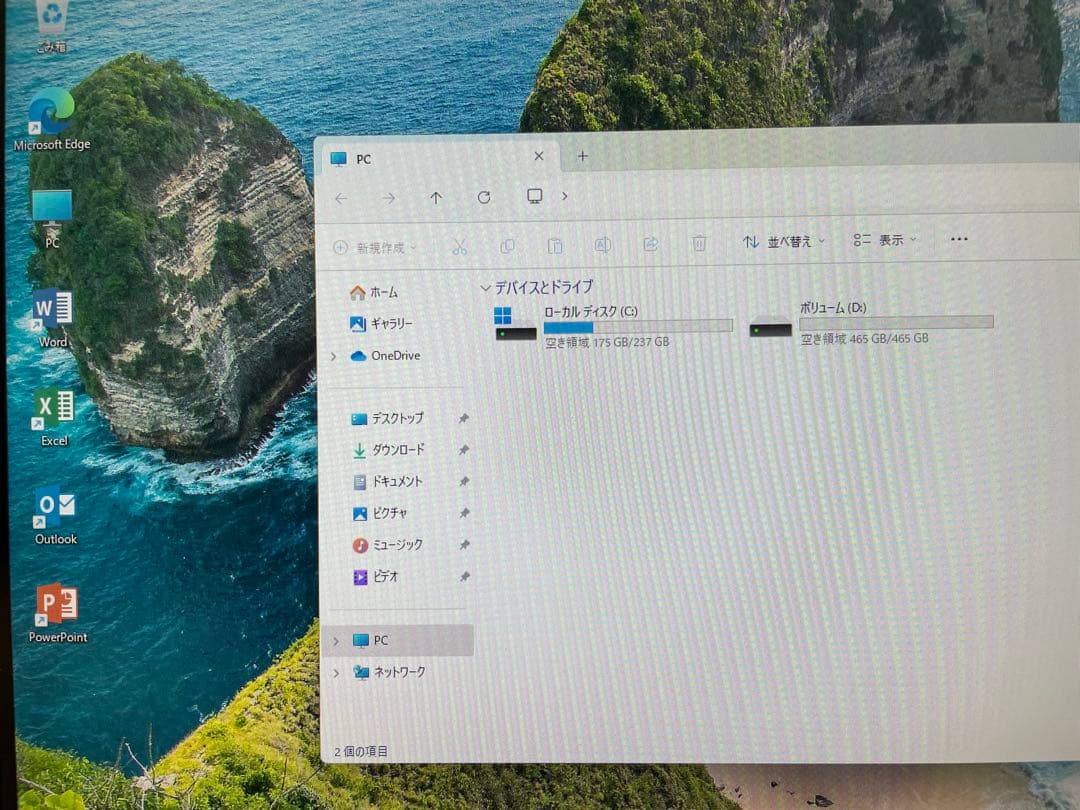Expand the OneDrive tree item
Viewport: 1080px width, 810px height.
point(333,356)
